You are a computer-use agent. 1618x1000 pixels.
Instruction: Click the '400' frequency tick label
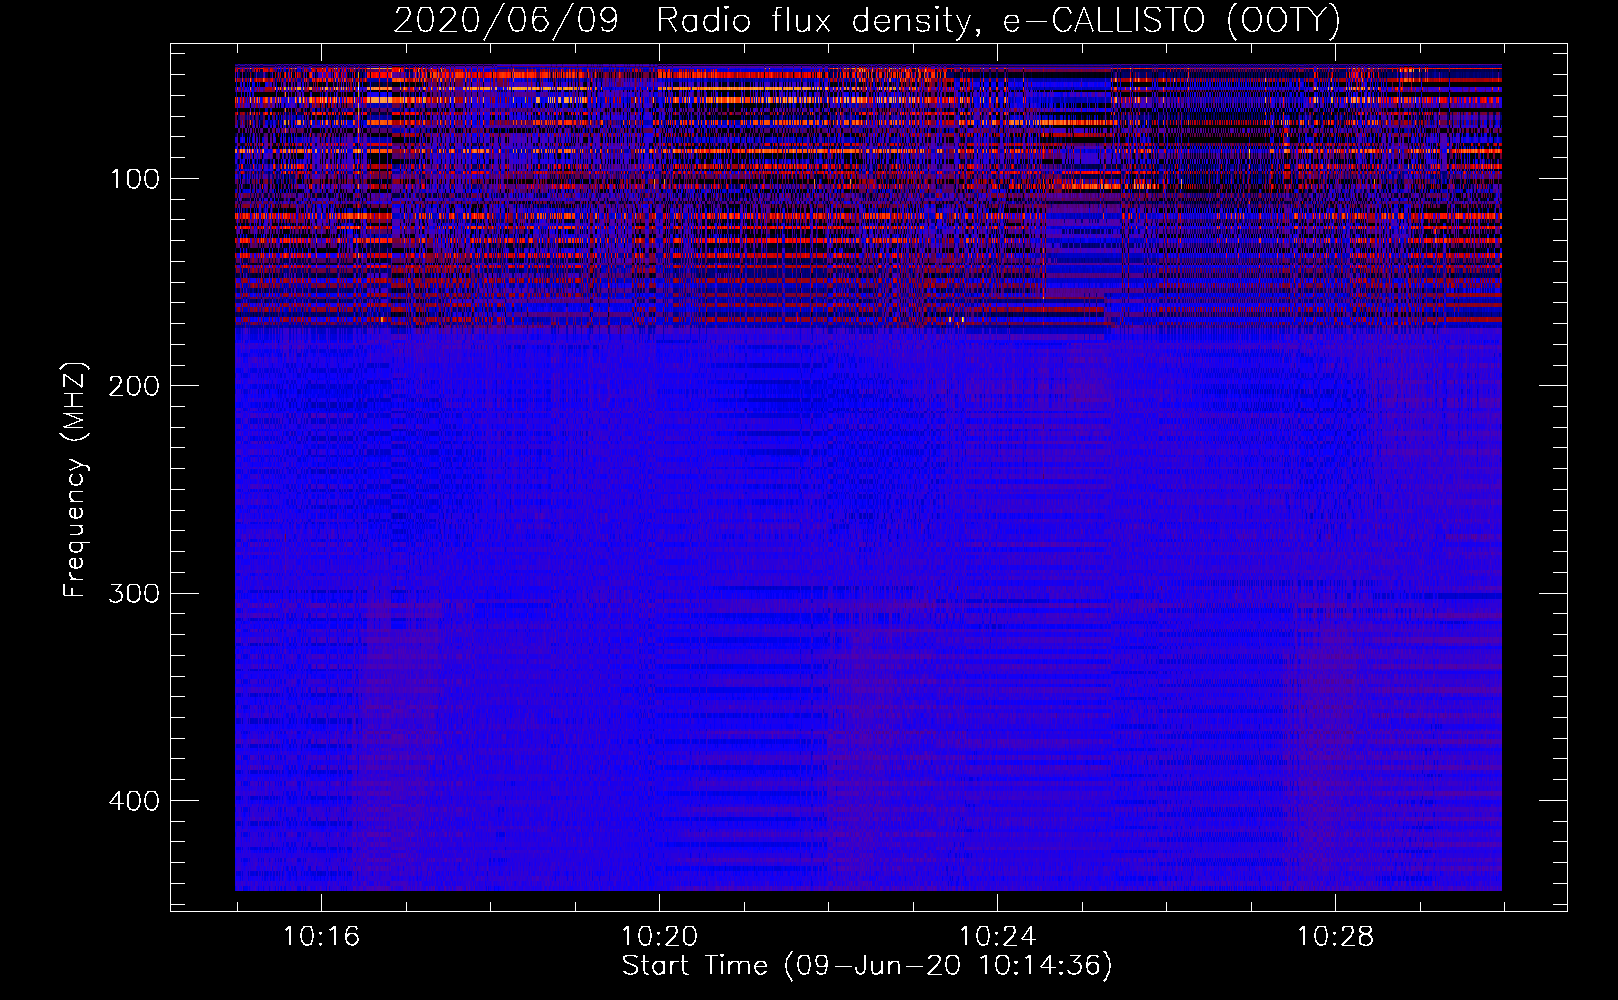pos(133,801)
